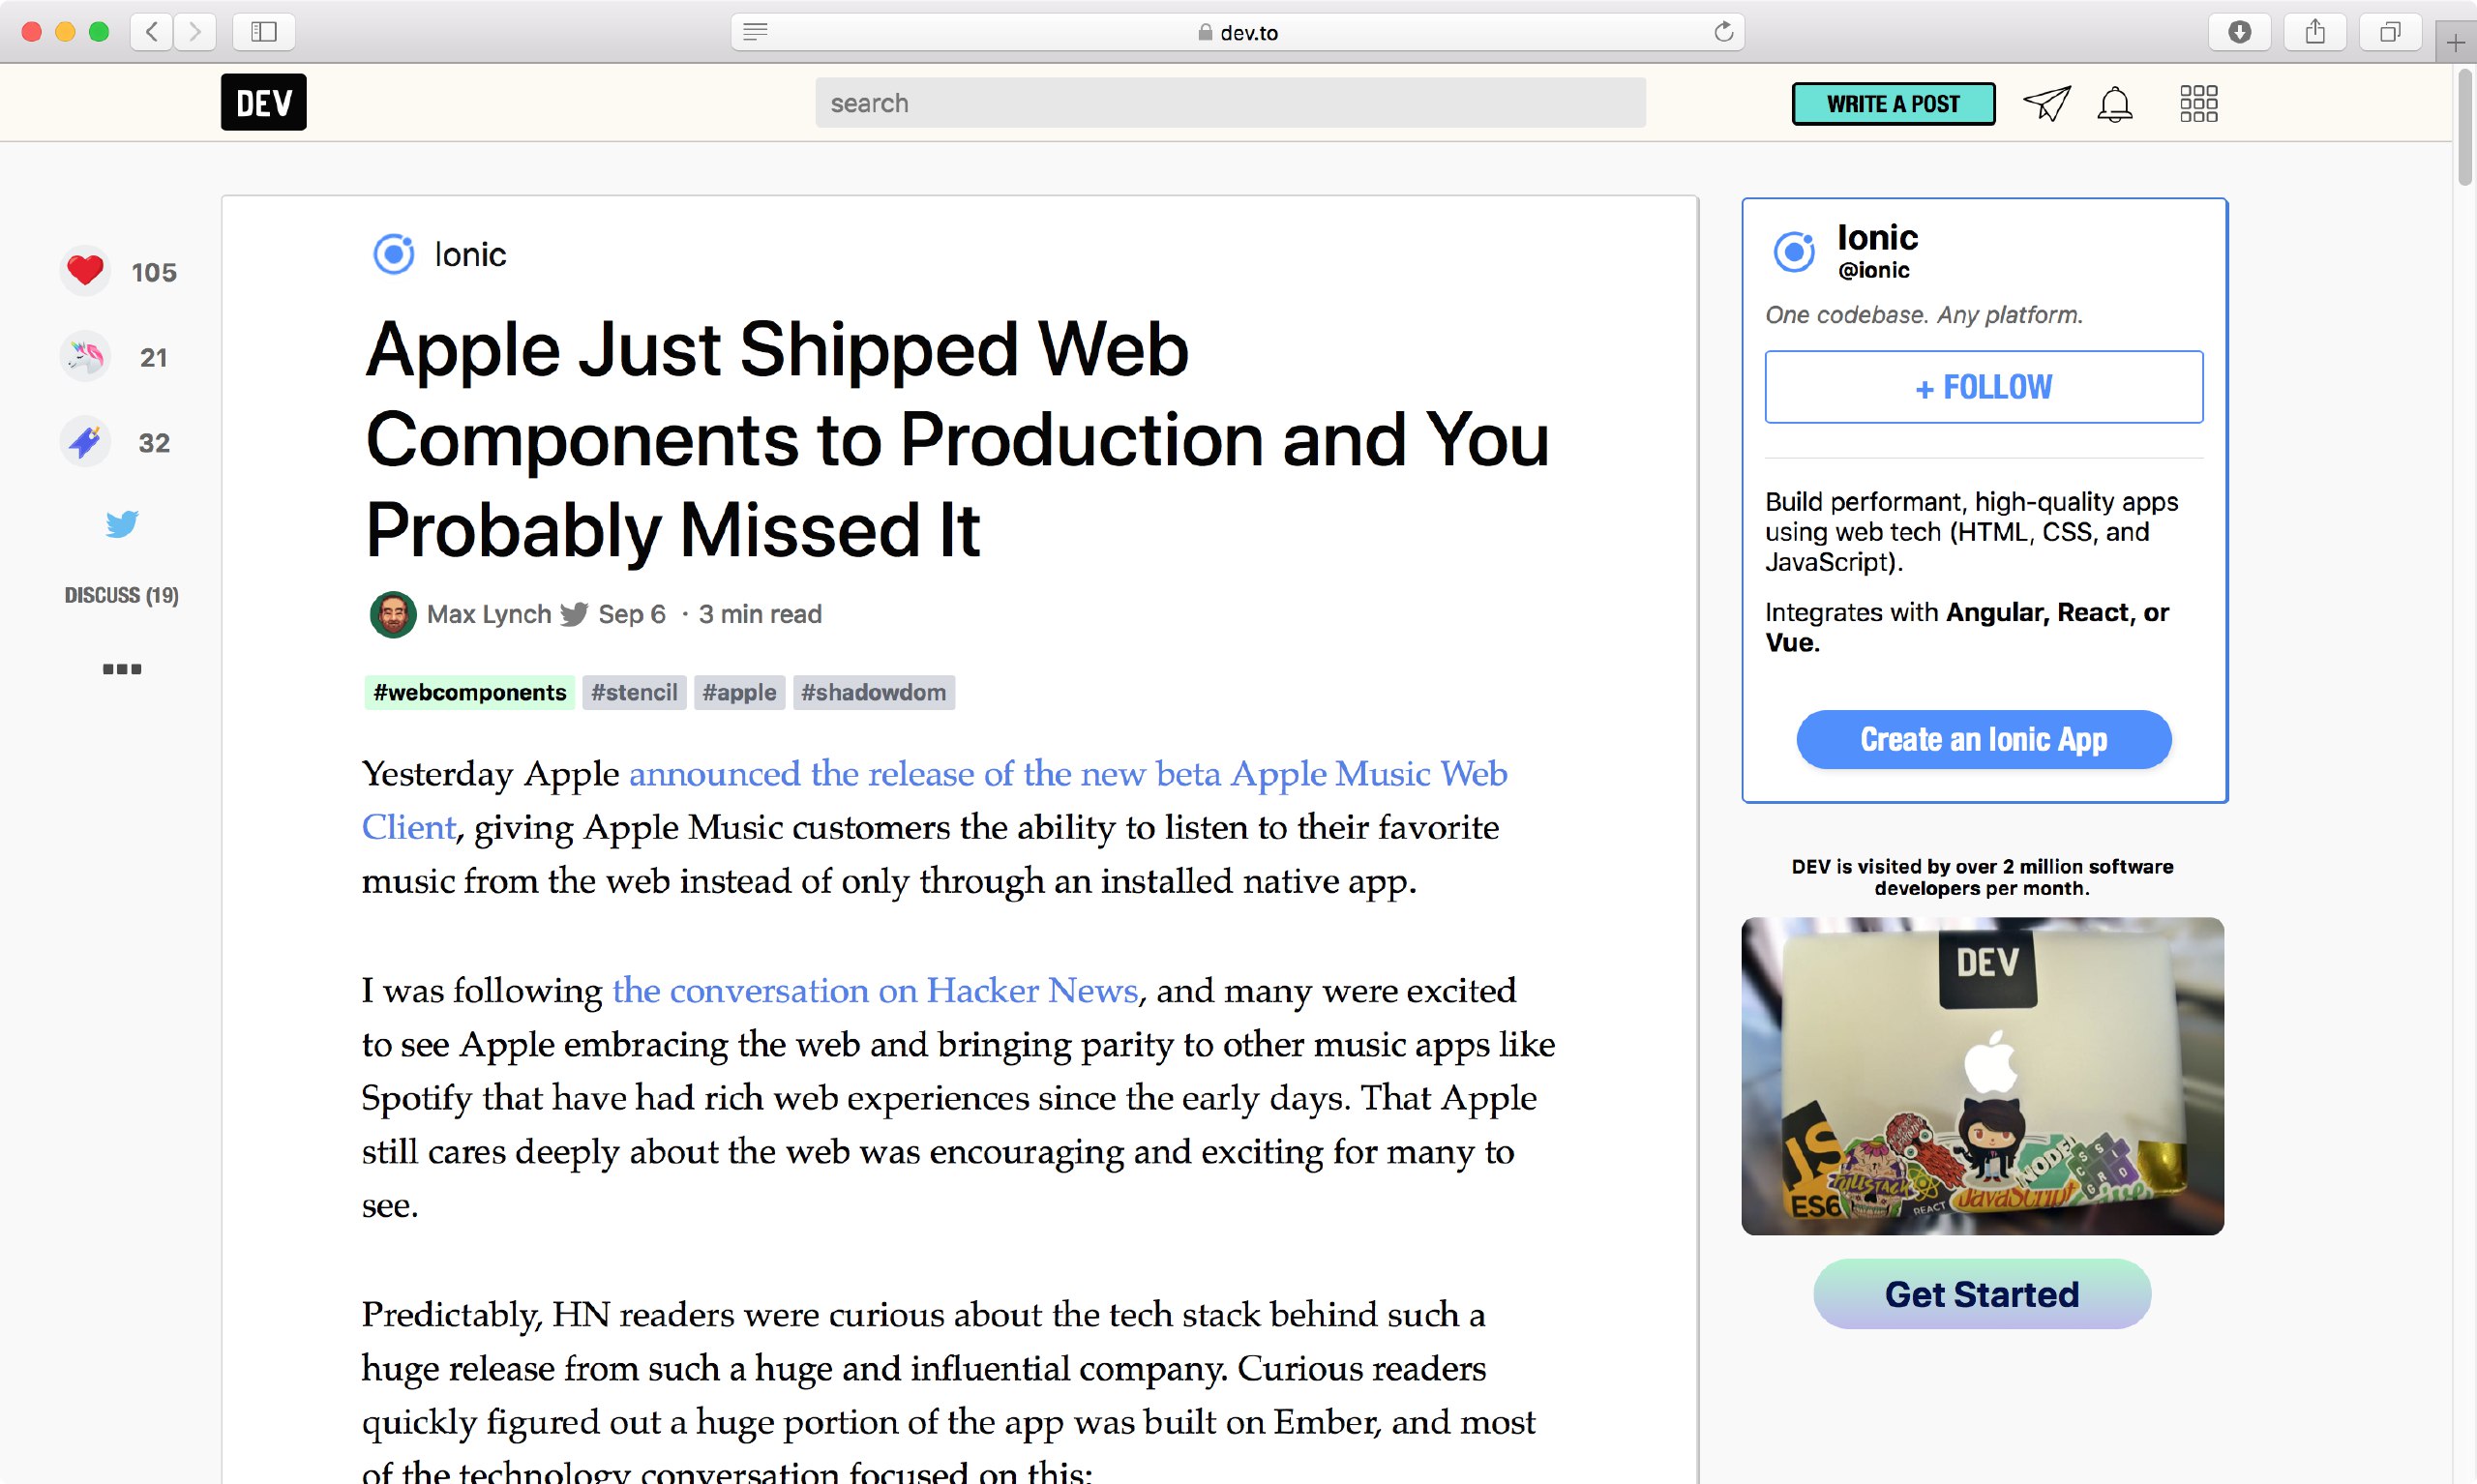Like the post with heart reaction
2477x1484 pixels.
coord(85,271)
